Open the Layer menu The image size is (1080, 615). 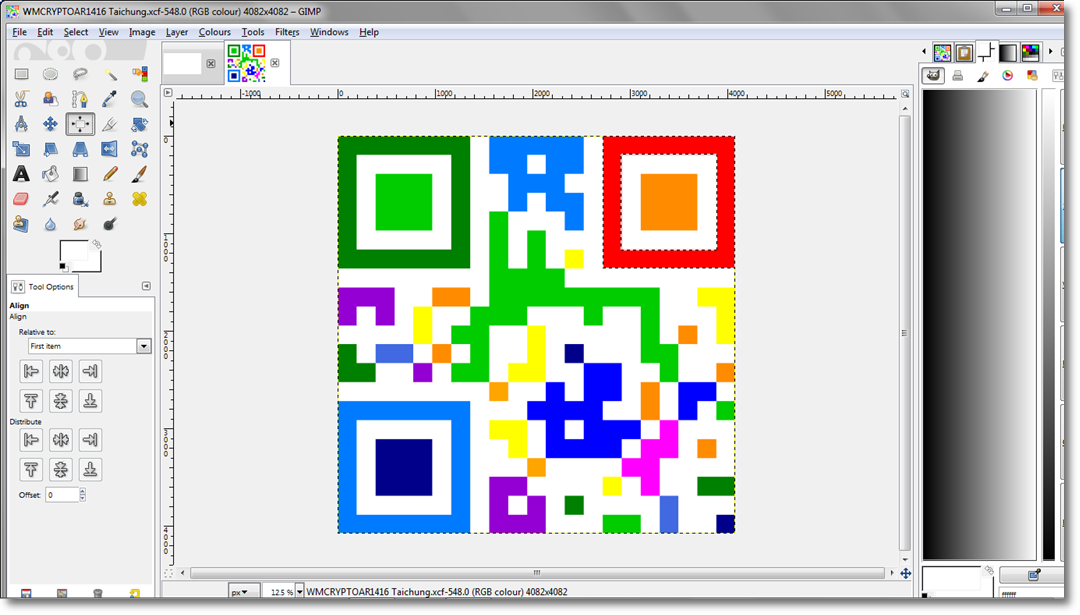[x=176, y=32]
